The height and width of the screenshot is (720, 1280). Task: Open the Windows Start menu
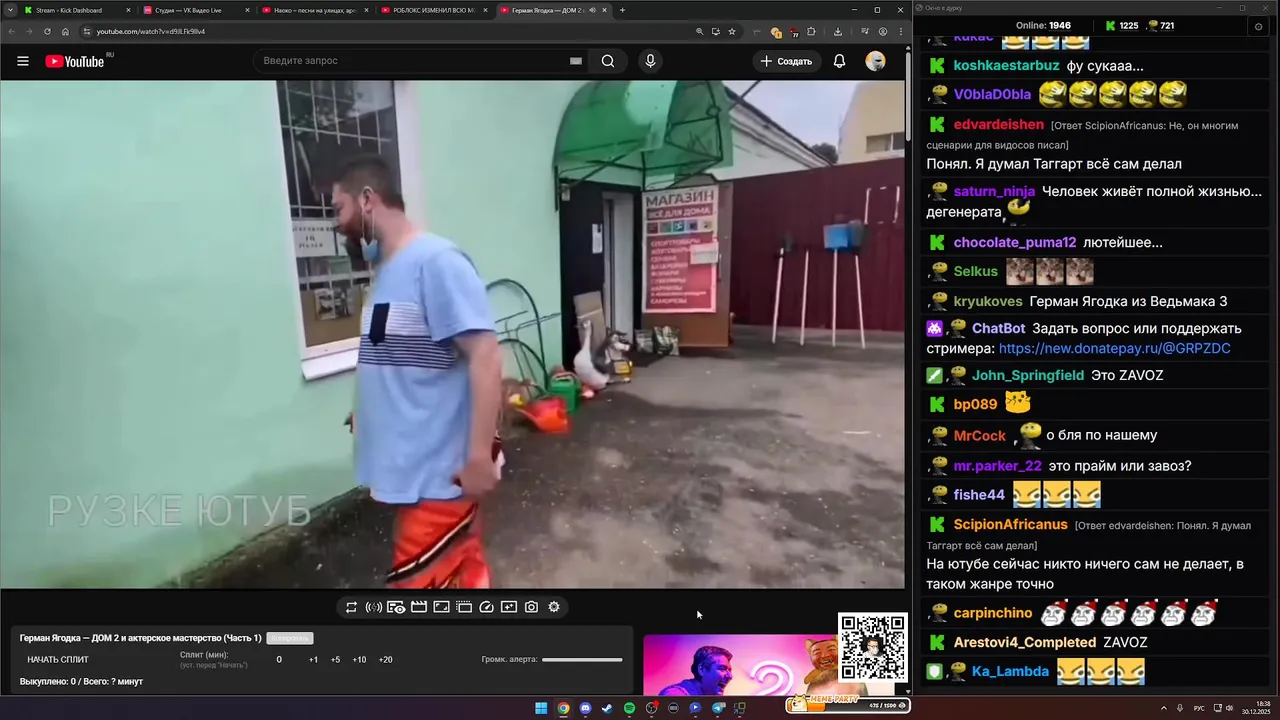tap(541, 708)
